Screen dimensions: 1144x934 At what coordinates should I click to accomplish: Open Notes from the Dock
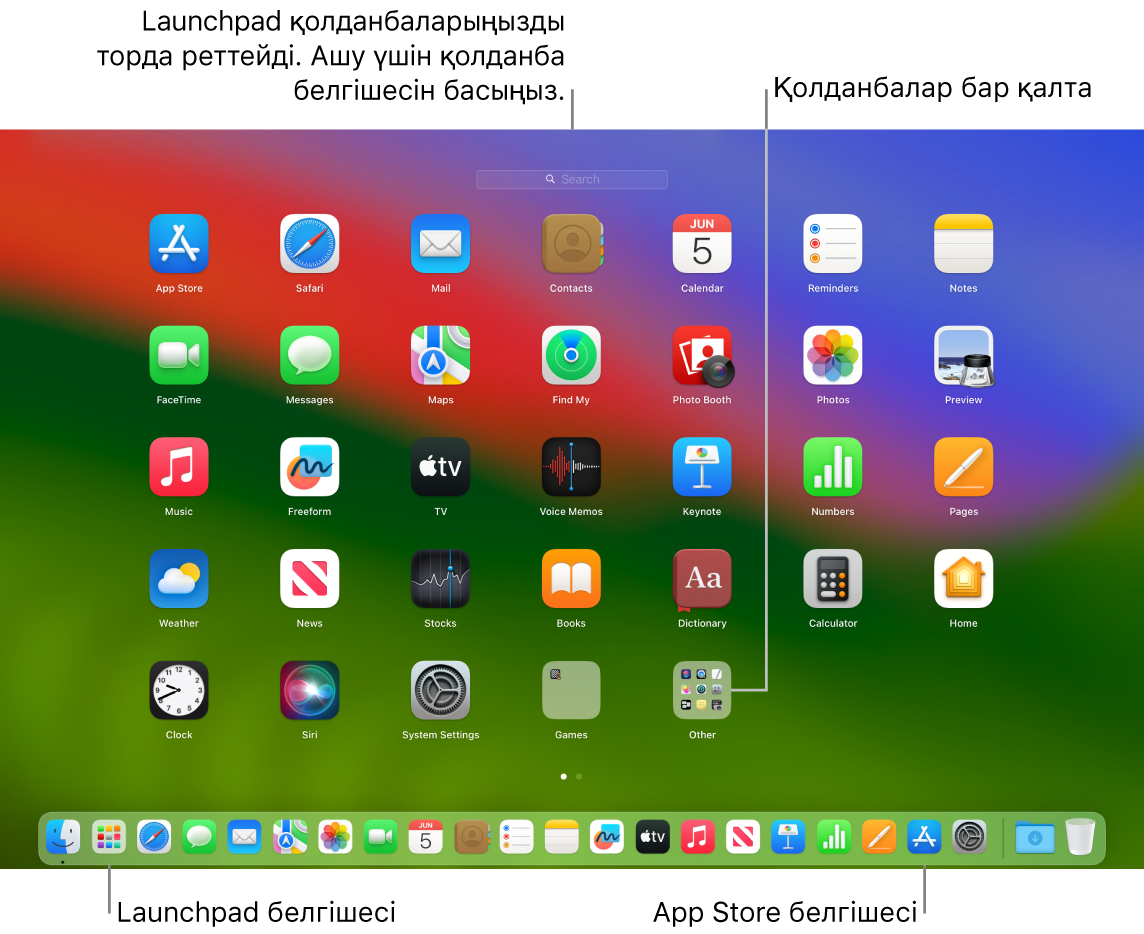(562, 837)
